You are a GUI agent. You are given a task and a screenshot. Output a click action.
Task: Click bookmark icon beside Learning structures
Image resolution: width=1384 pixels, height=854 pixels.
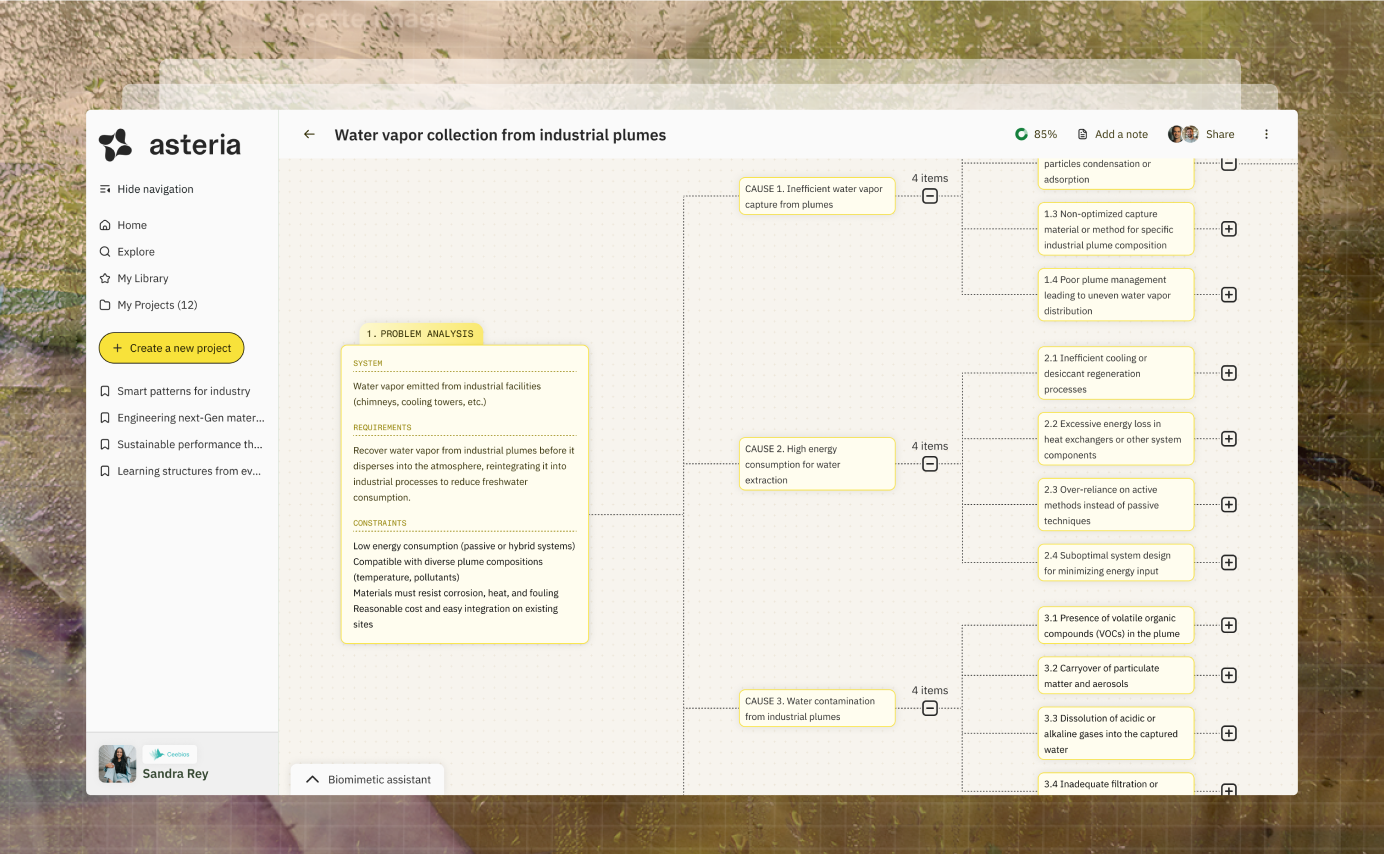[x=105, y=471]
